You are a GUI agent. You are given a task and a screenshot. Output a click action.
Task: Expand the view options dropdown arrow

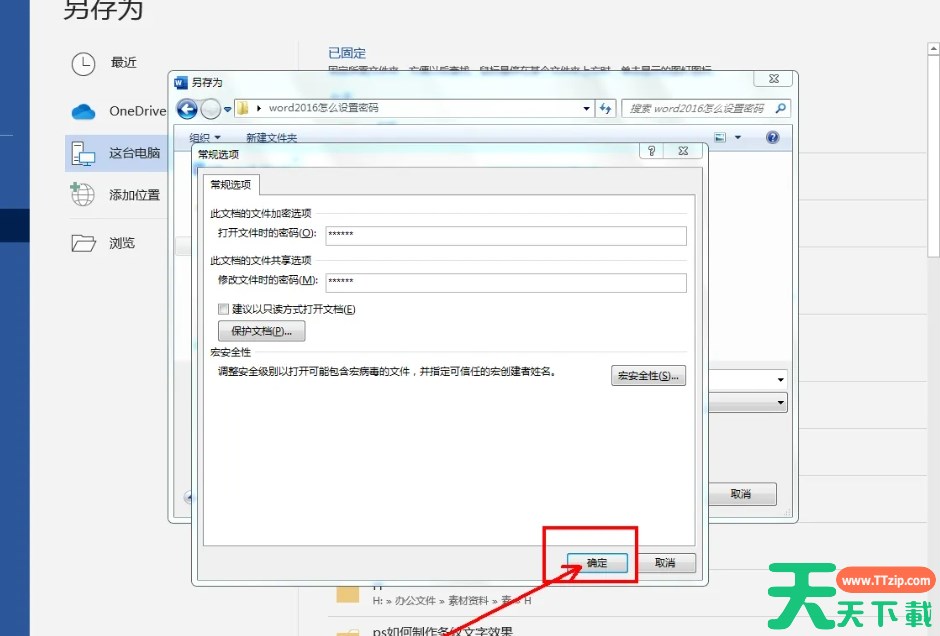tap(738, 137)
